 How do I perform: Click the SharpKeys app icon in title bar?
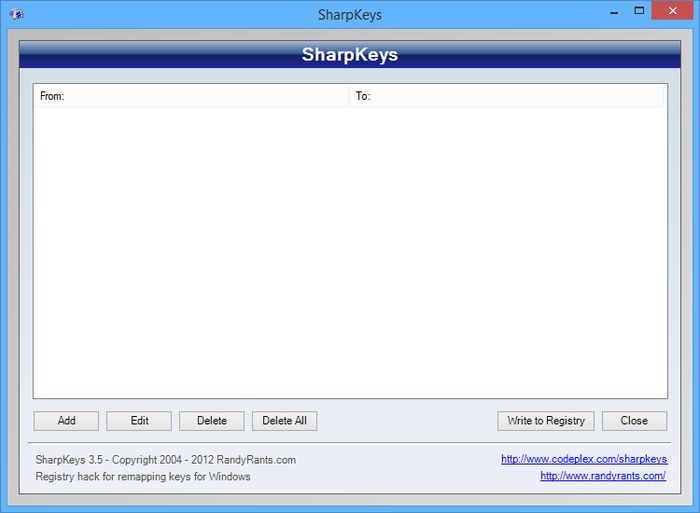point(17,14)
